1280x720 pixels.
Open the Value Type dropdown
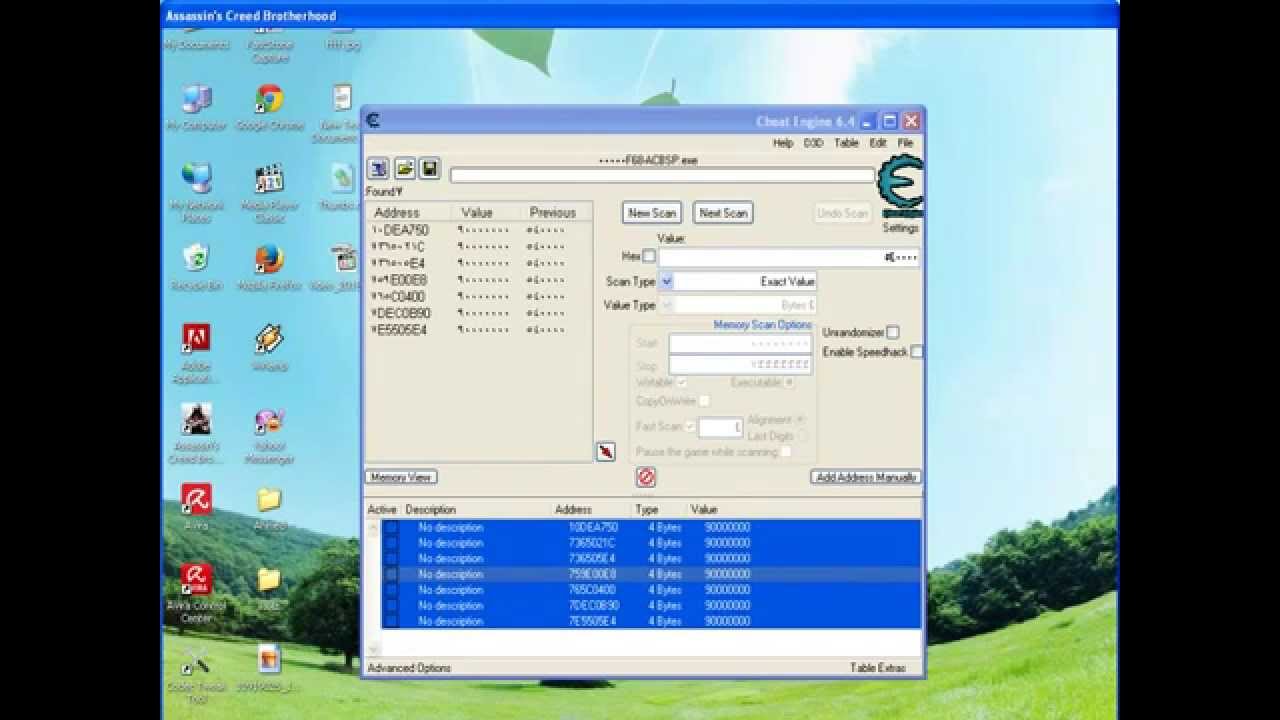pos(666,305)
